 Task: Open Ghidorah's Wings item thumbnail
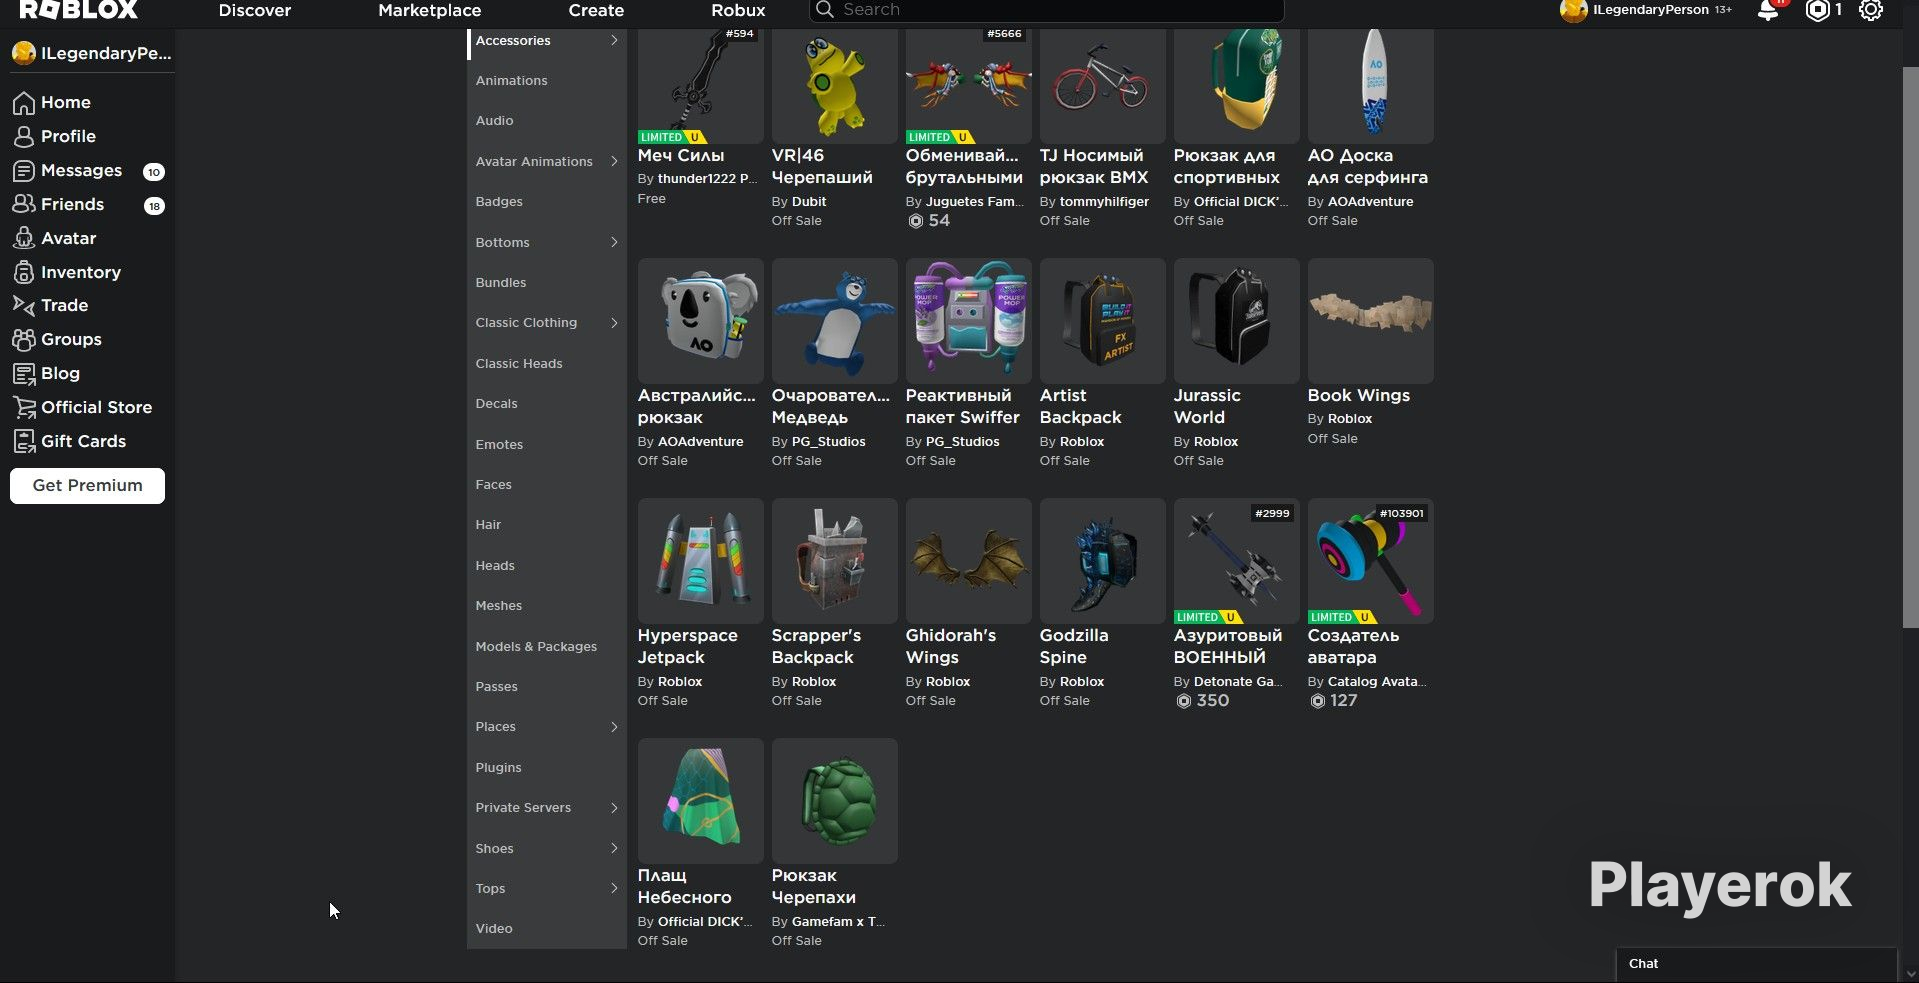968,561
